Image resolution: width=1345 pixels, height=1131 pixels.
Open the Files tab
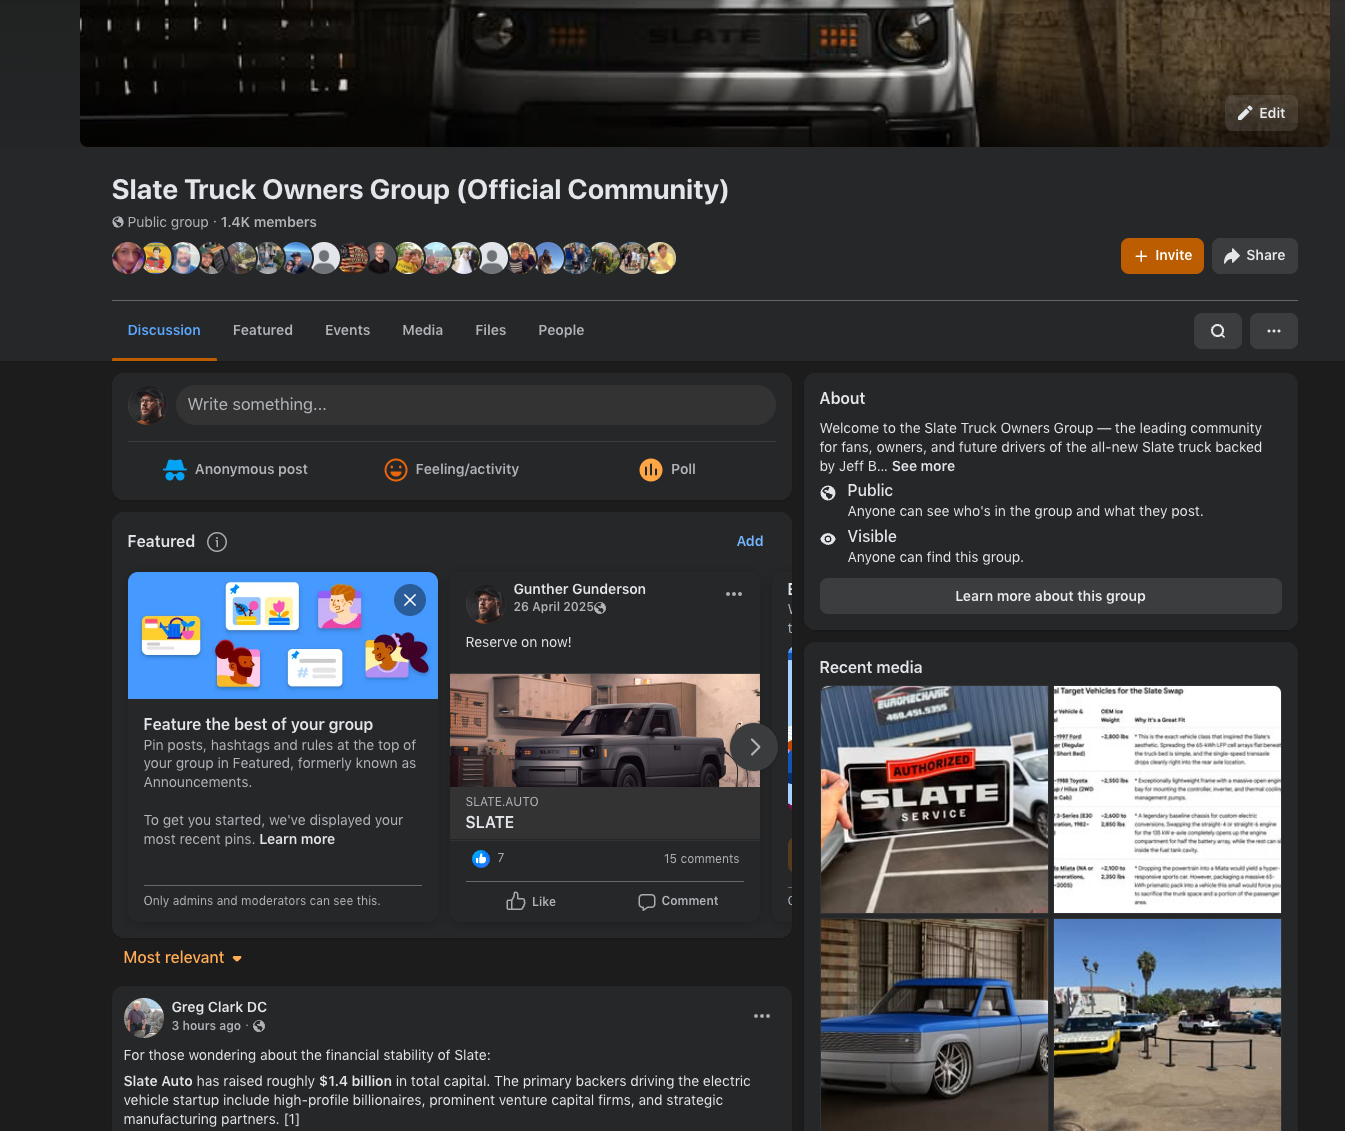pos(490,330)
